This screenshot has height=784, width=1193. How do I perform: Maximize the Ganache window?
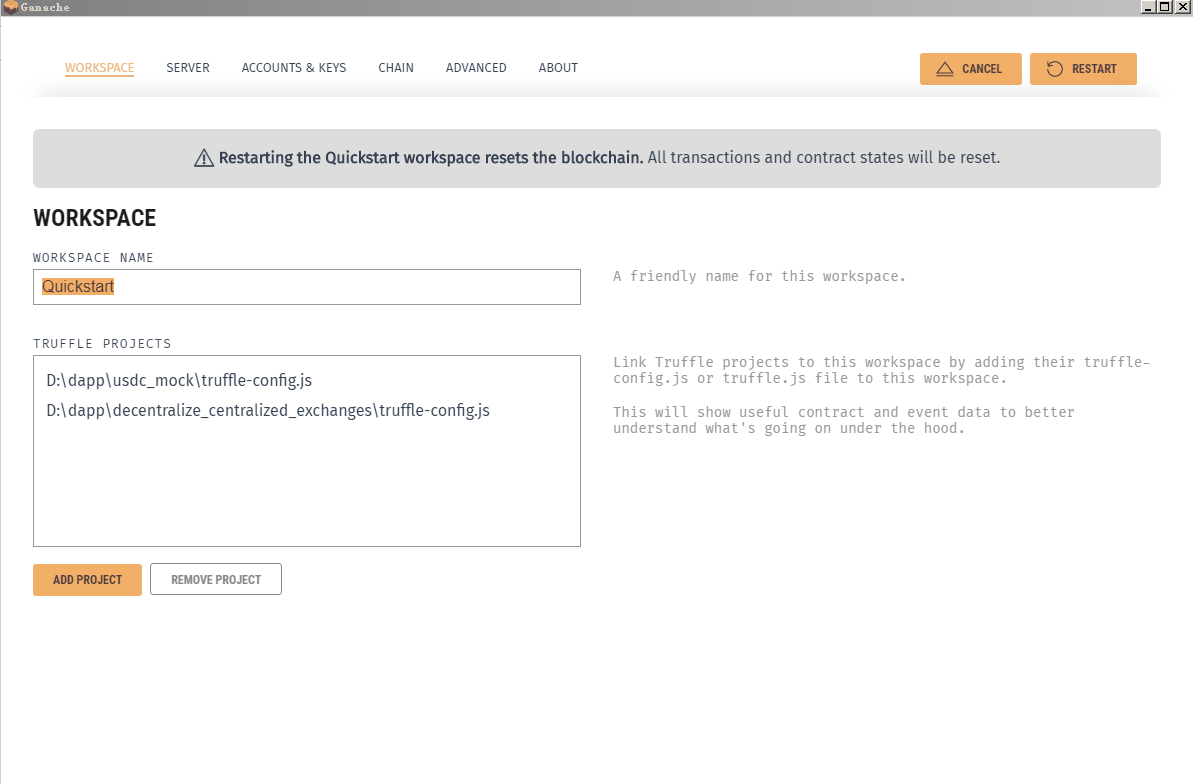pos(1164,7)
